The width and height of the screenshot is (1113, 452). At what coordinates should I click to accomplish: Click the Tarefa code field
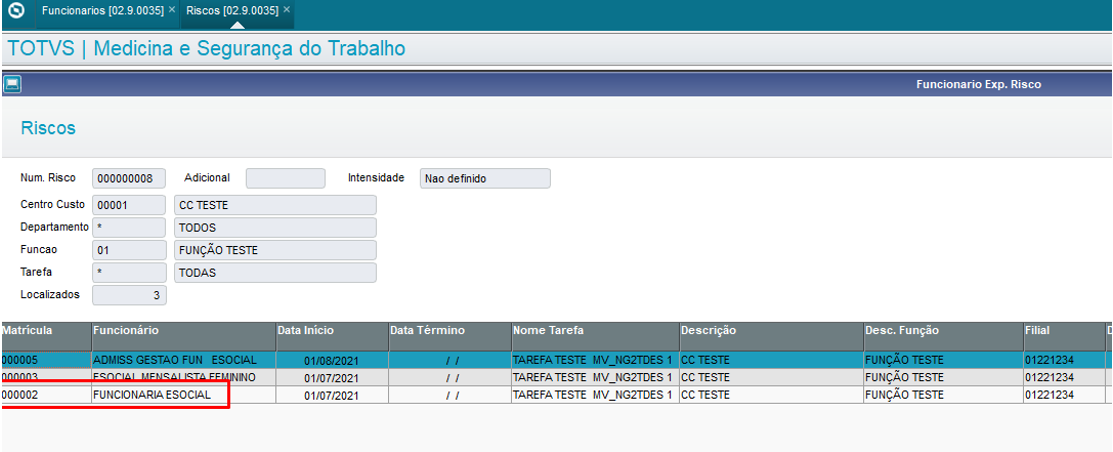tap(129, 272)
